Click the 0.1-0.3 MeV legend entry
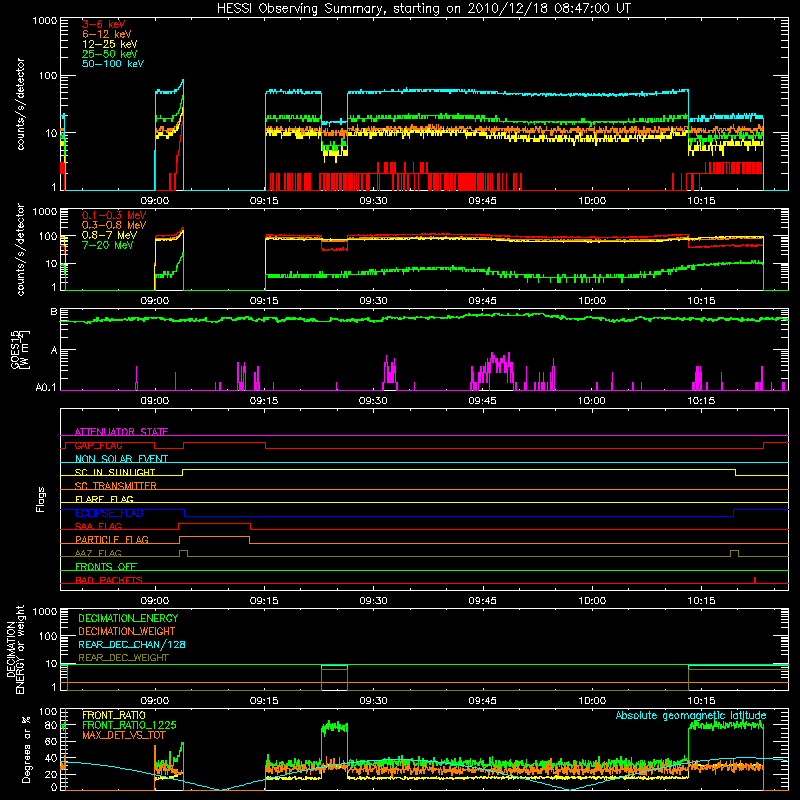 pyautogui.click(x=114, y=215)
